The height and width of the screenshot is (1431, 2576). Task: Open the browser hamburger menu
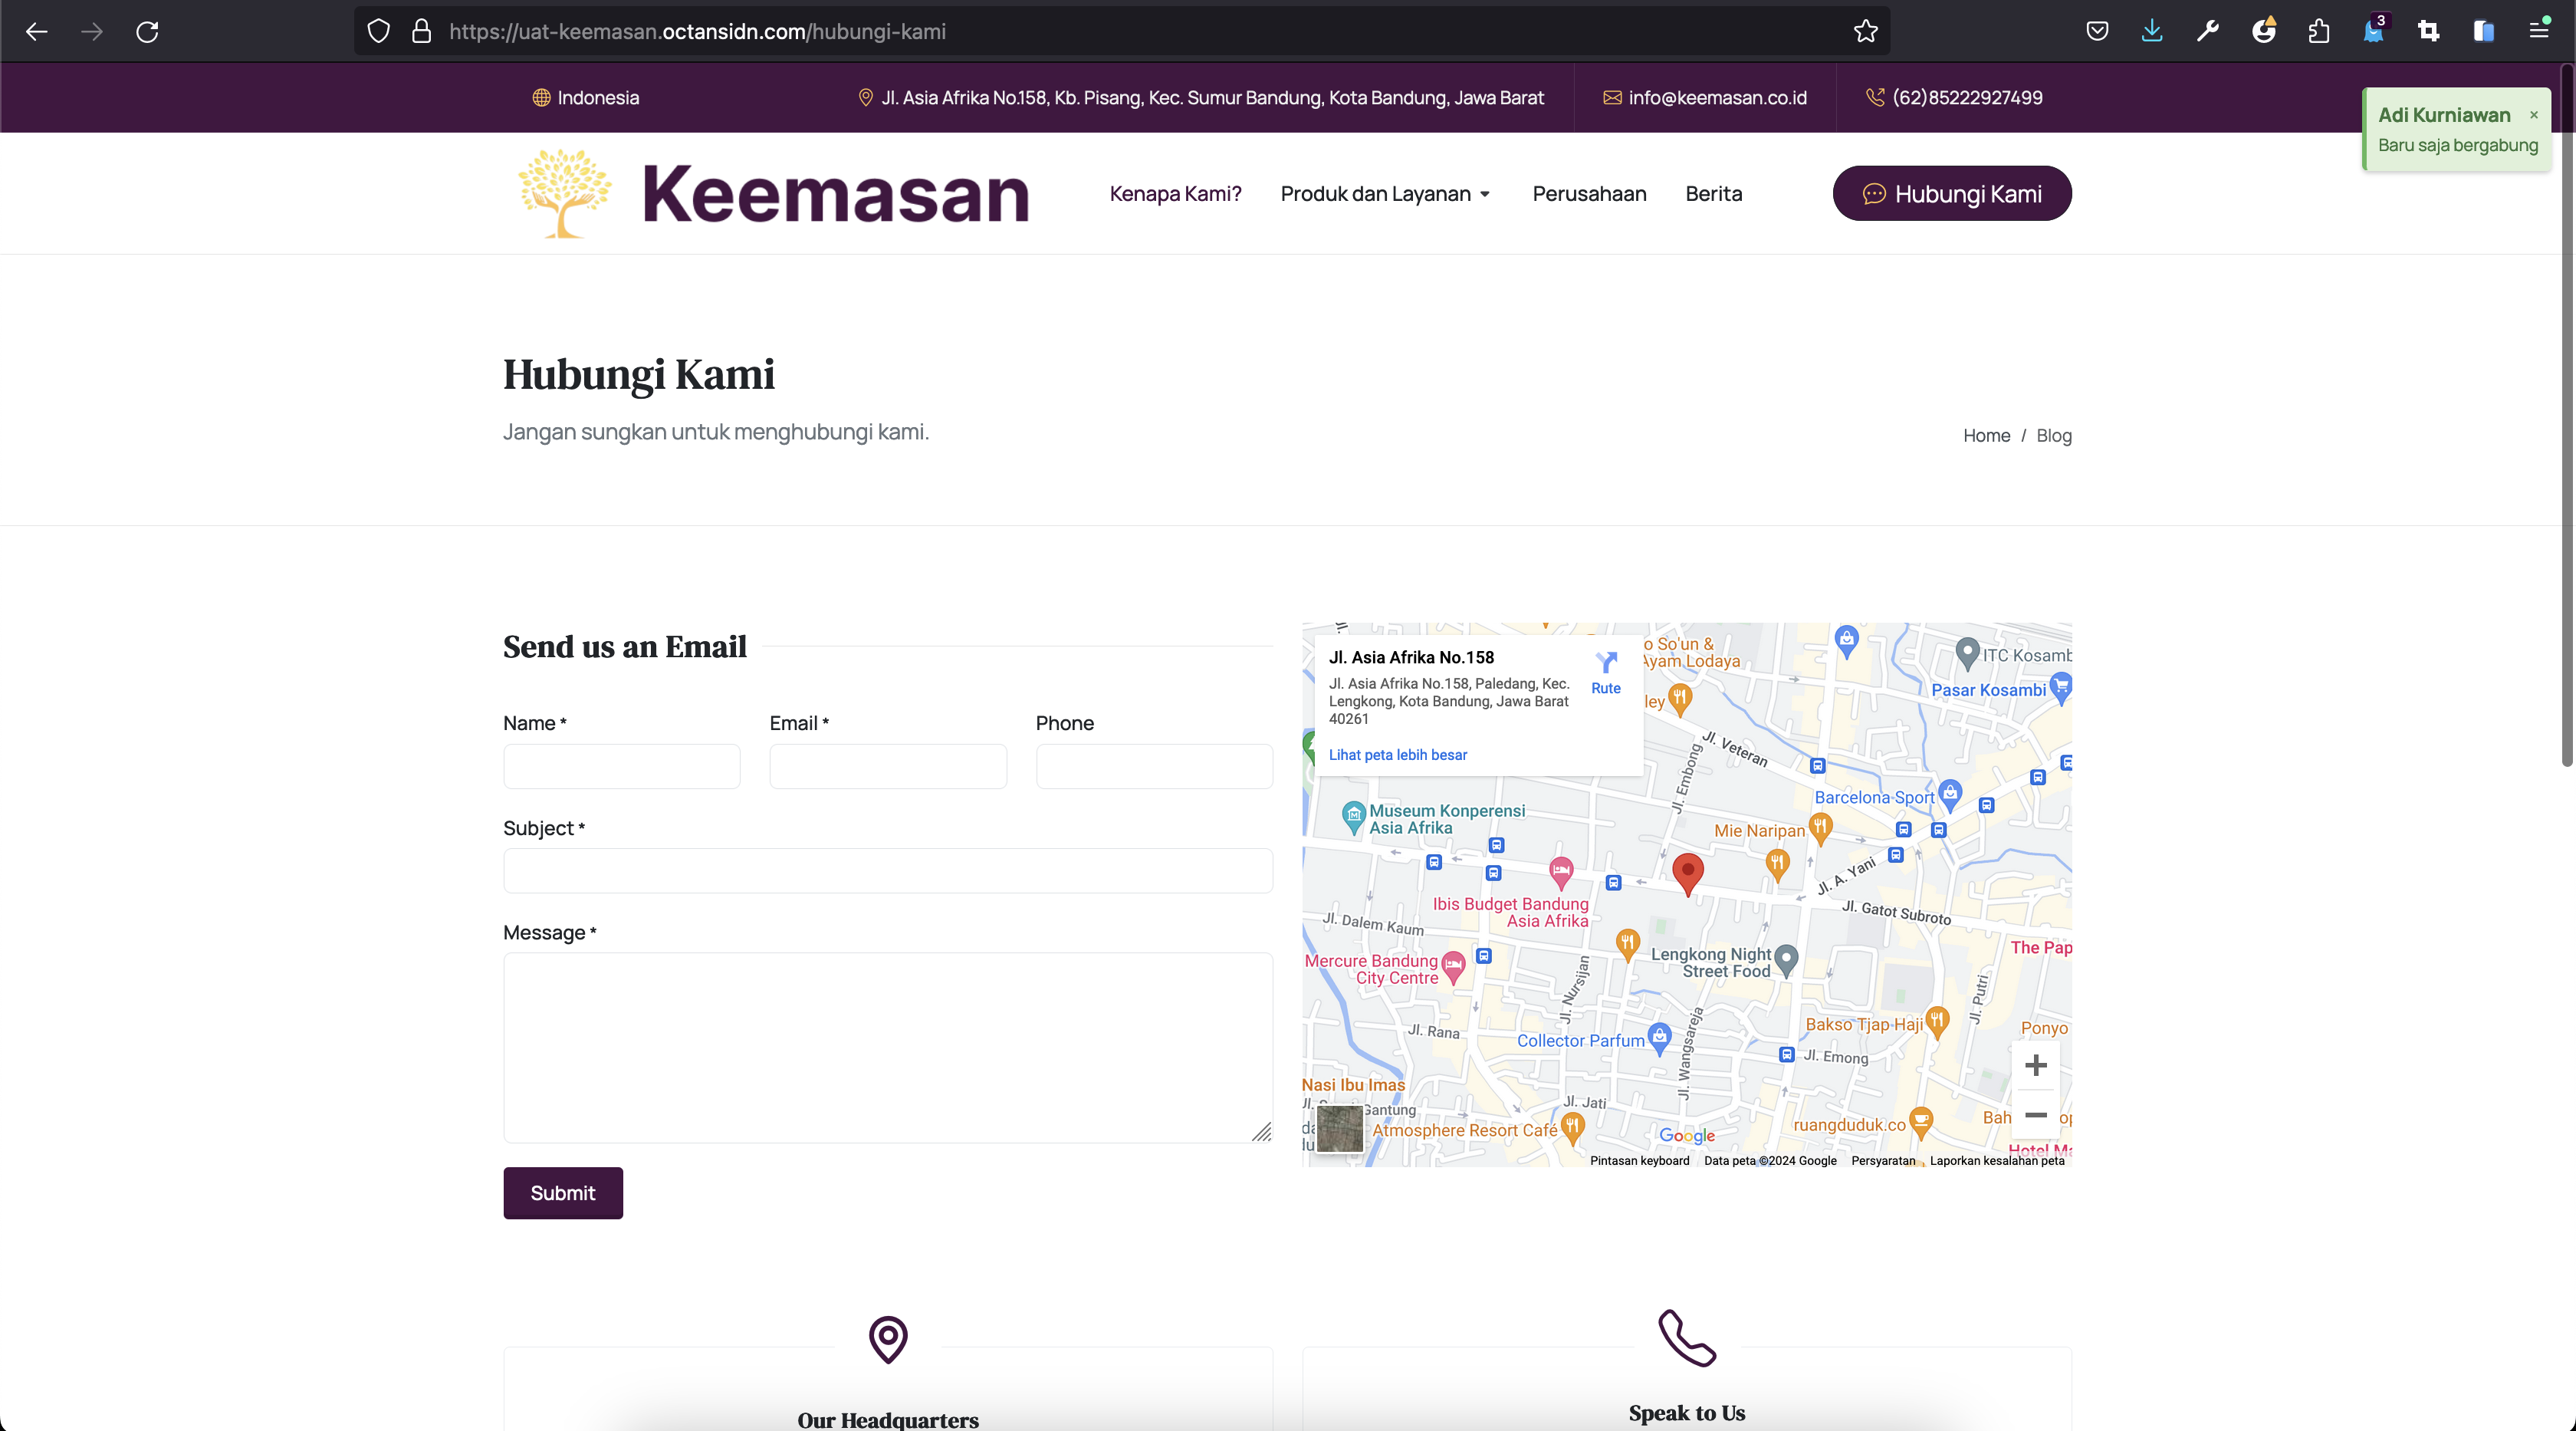[2539, 32]
